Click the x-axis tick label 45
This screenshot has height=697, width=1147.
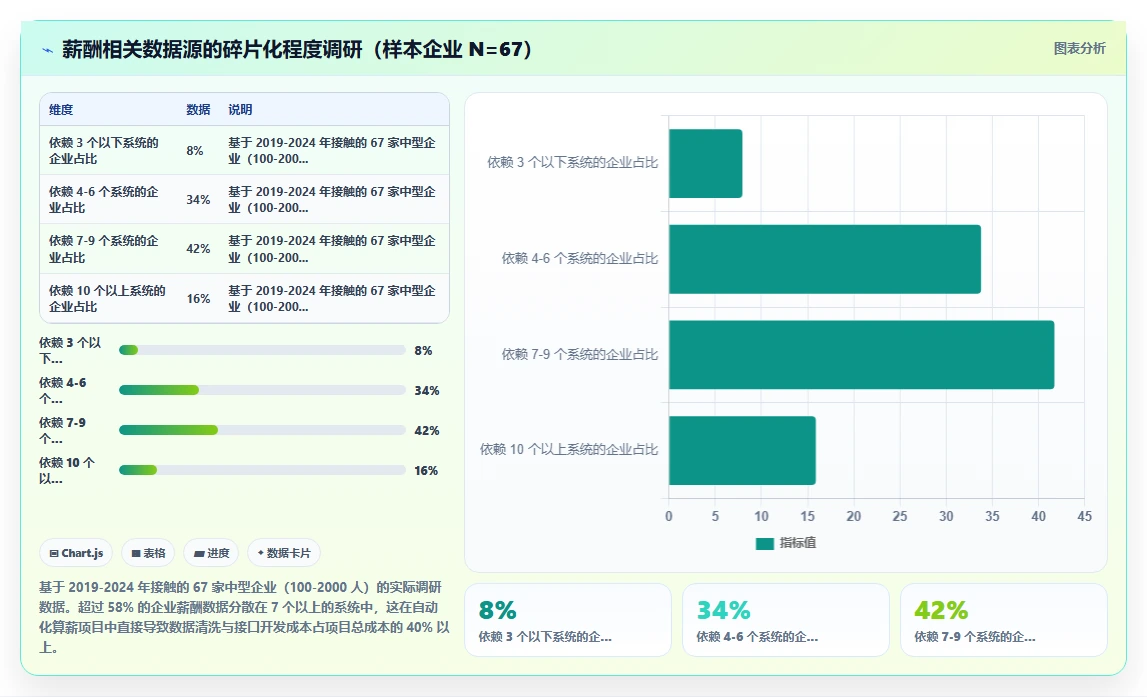pos(1084,516)
